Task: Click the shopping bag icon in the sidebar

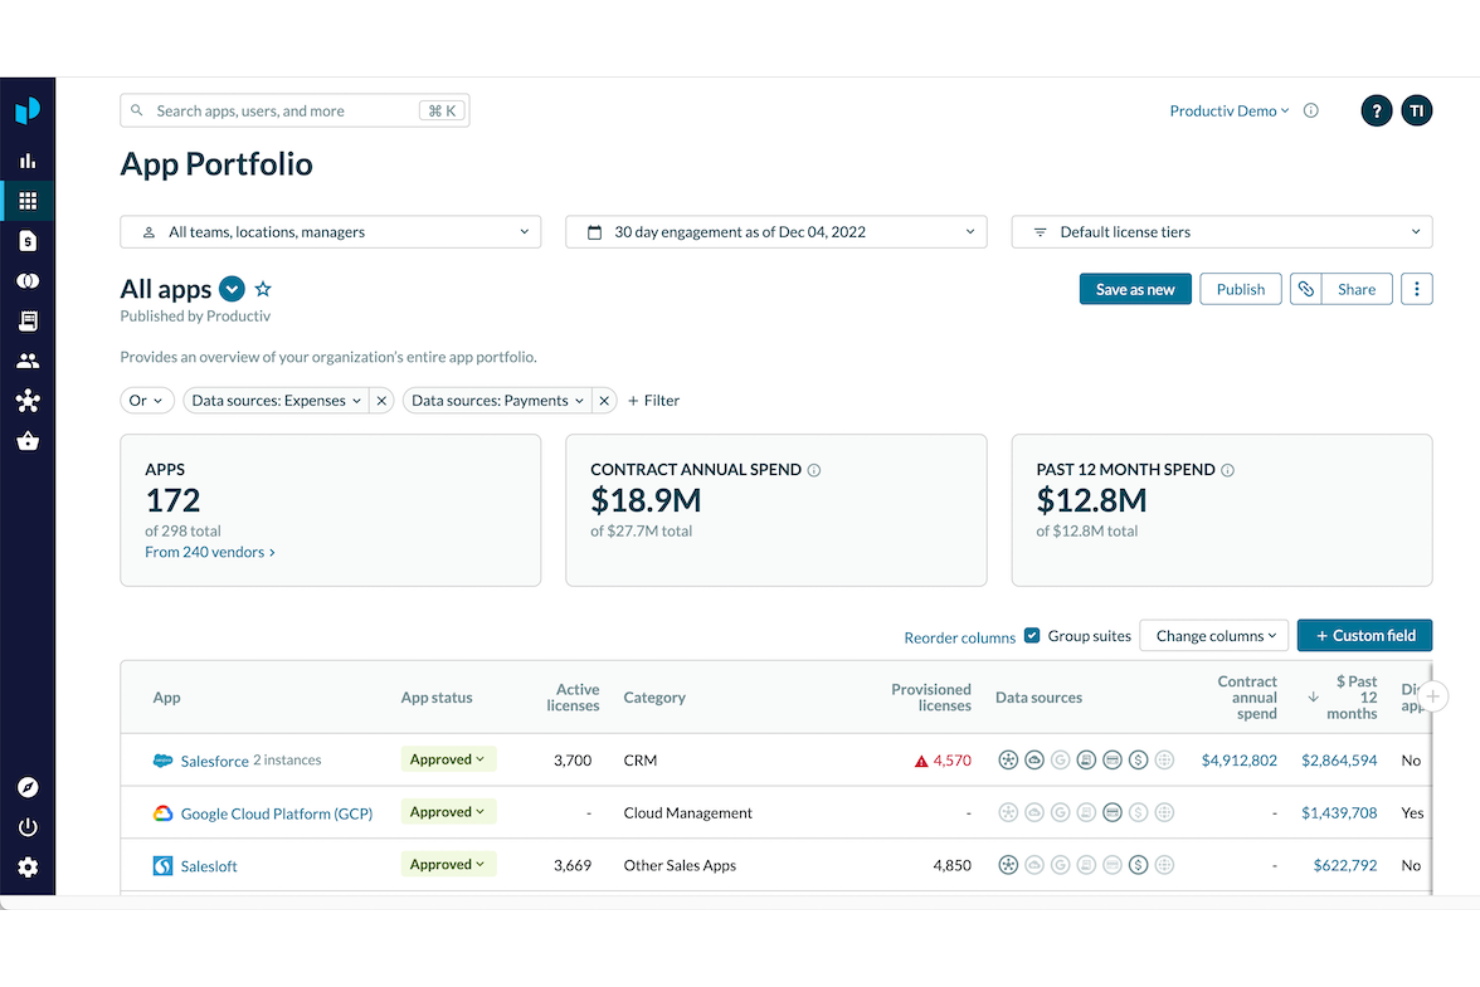Action: point(28,441)
